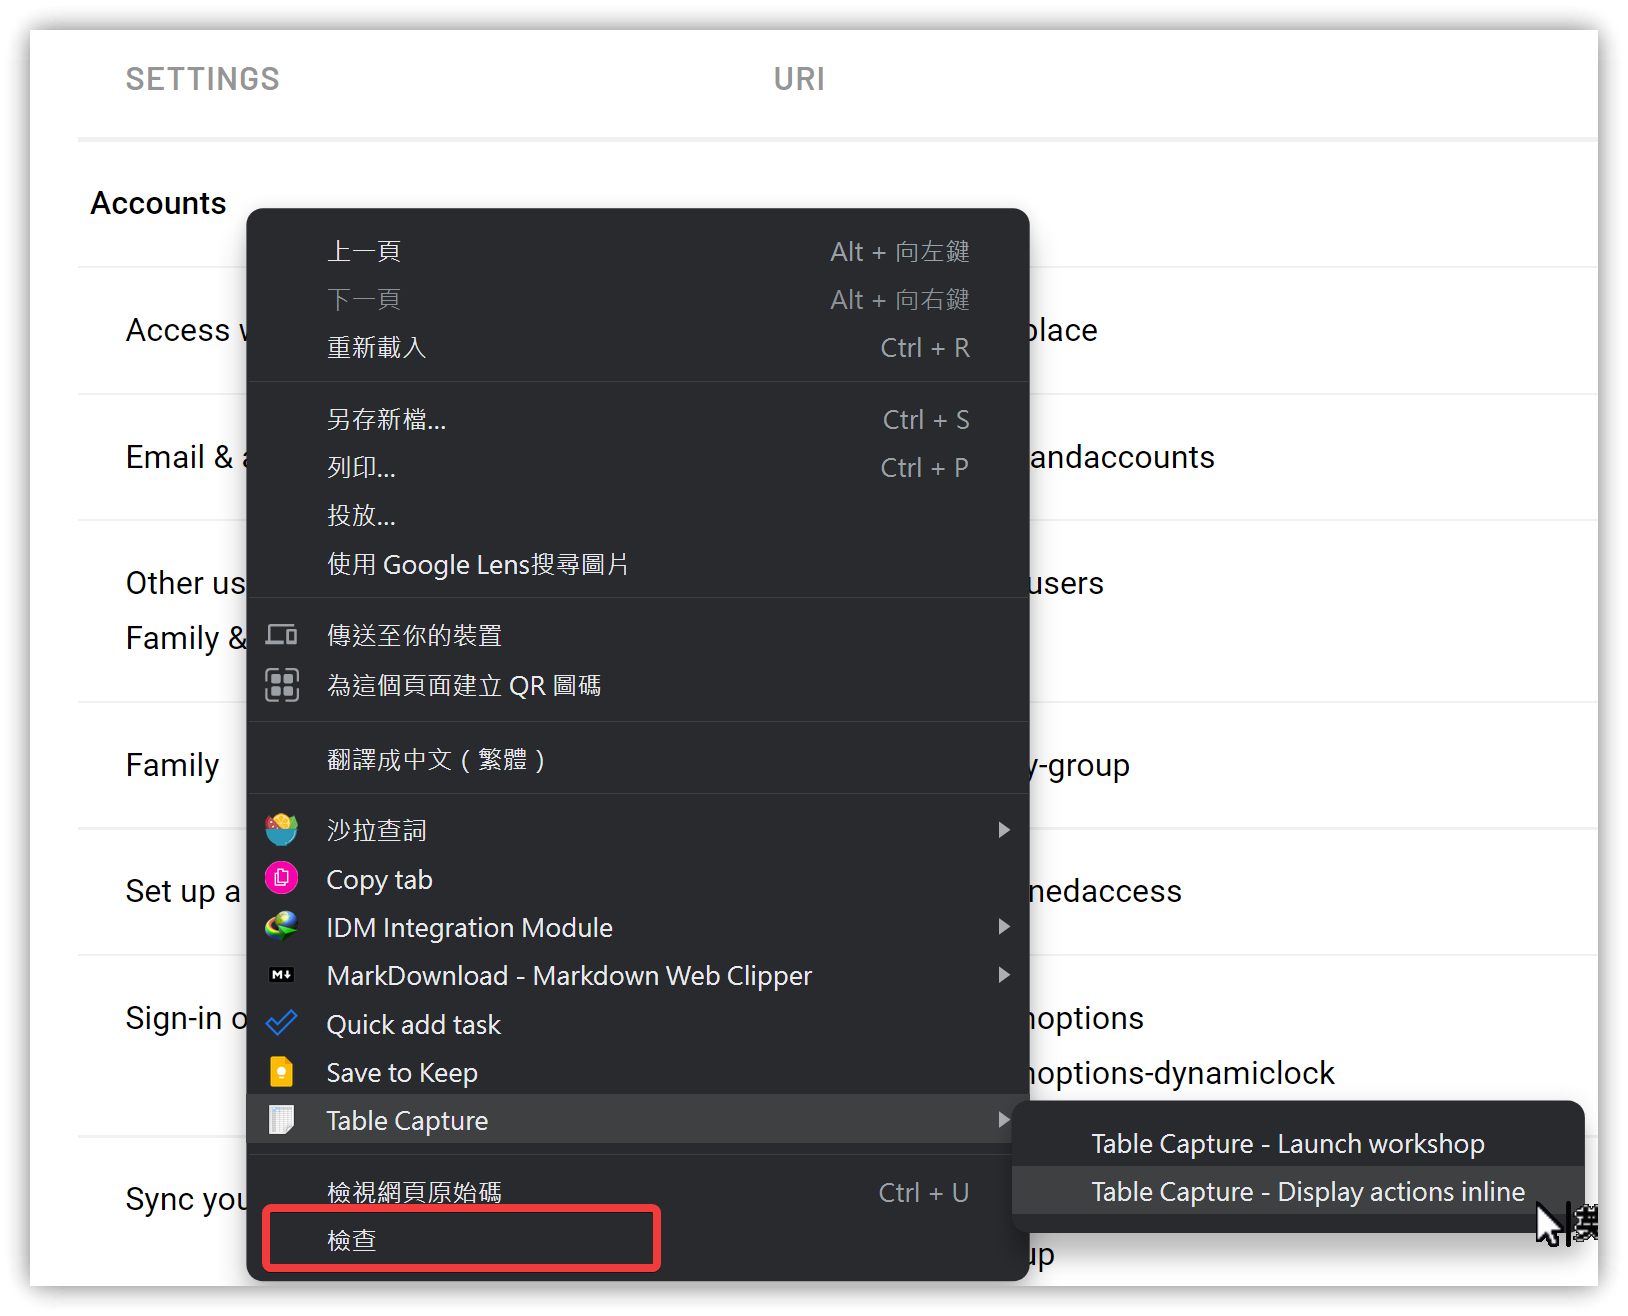The image size is (1628, 1316).
Task: Select Table Capture - Launch workshop
Action: point(1287,1143)
